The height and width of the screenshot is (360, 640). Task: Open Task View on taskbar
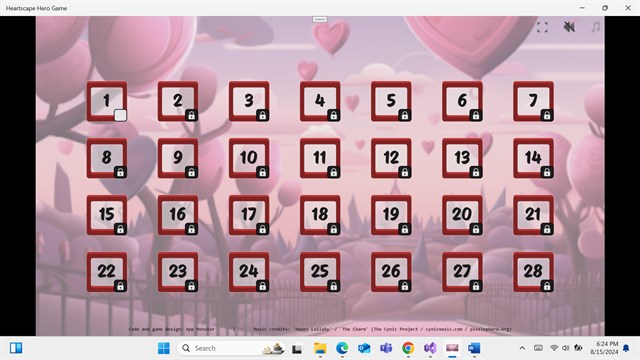pos(297,349)
